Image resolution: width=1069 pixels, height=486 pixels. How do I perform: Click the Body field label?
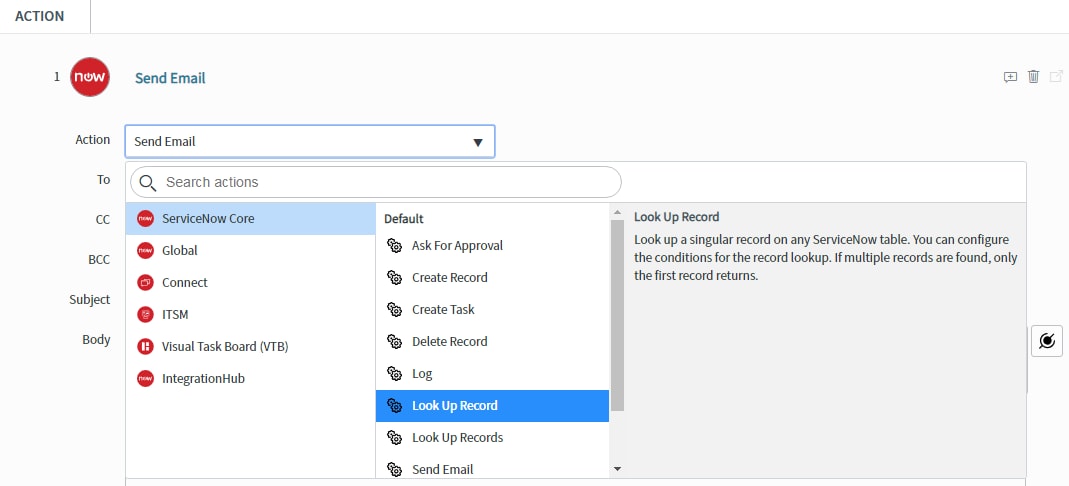96,339
